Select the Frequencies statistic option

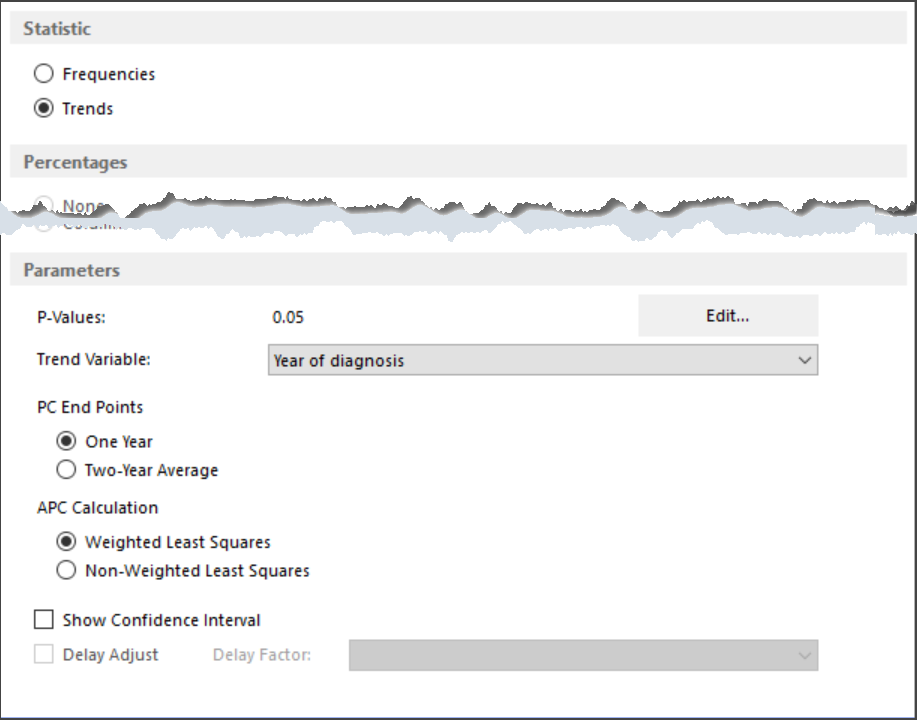[44, 73]
